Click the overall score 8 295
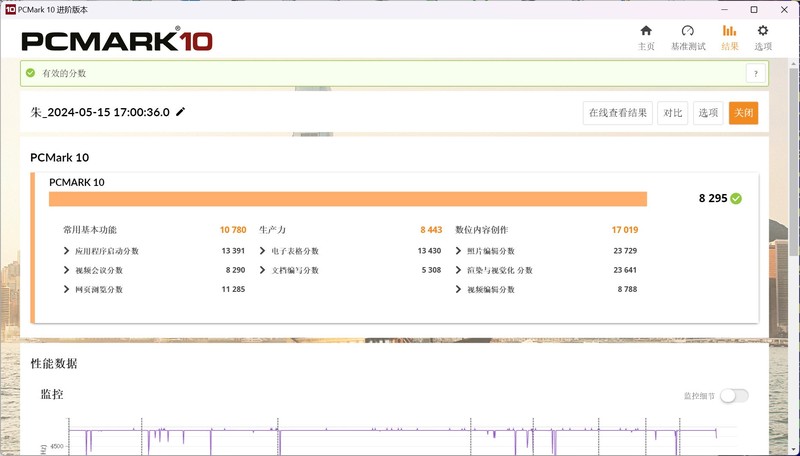 coord(713,198)
